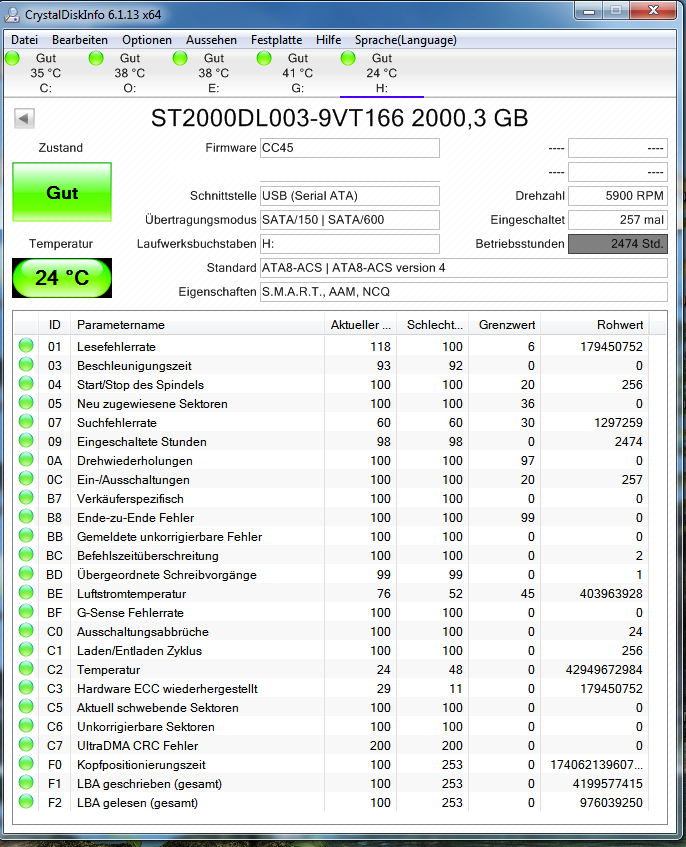Viewport: 686px width, 847px height.
Task: Open the Aussehen menu
Action: [211, 40]
